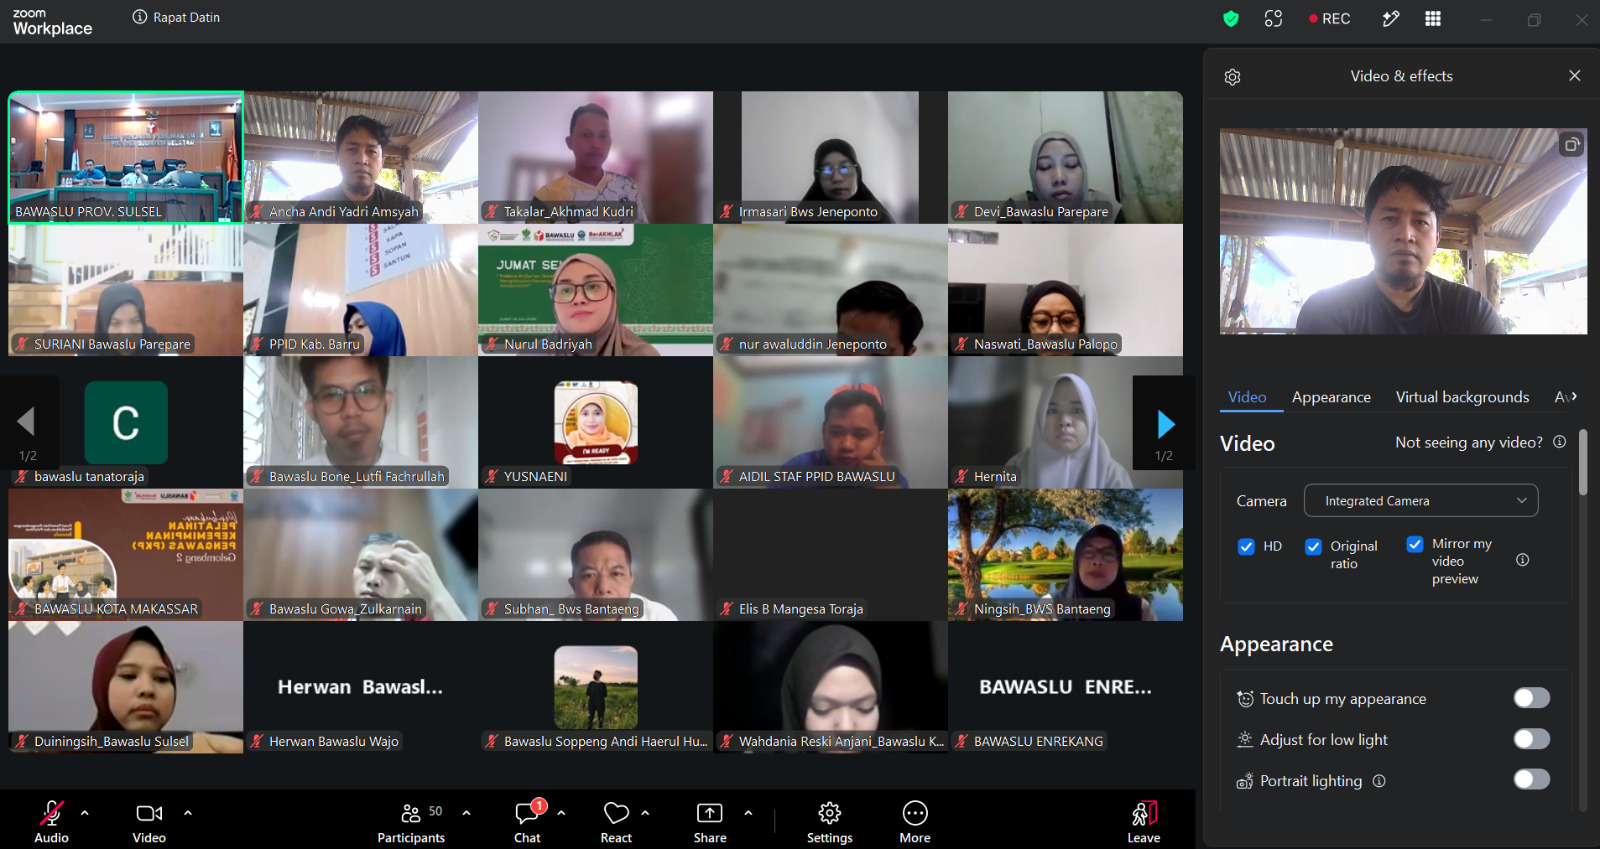
Task: Select YUSNAENI participant tile
Action: (595, 422)
